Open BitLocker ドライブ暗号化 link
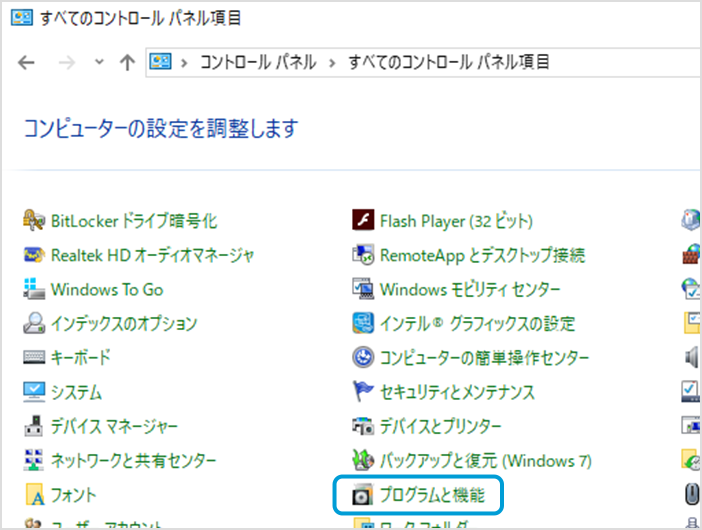Image resolution: width=702 pixels, height=530 pixels. 134,221
